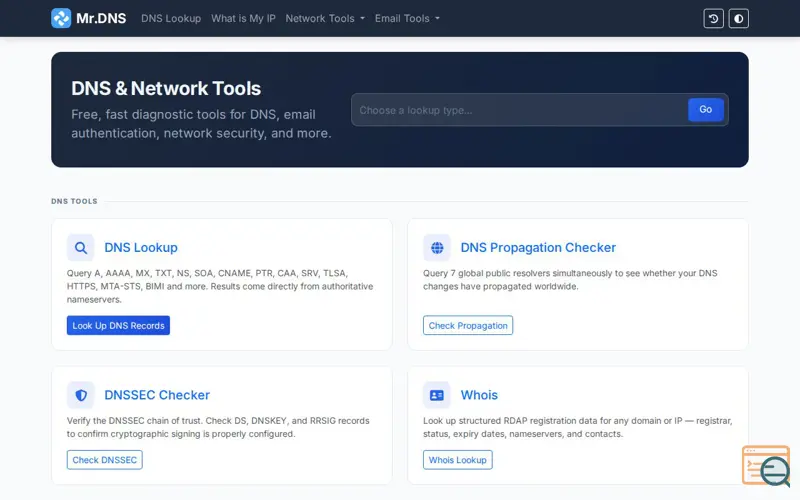This screenshot has width=800, height=500.
Task: Click the blue Go button
Action: 706,110
